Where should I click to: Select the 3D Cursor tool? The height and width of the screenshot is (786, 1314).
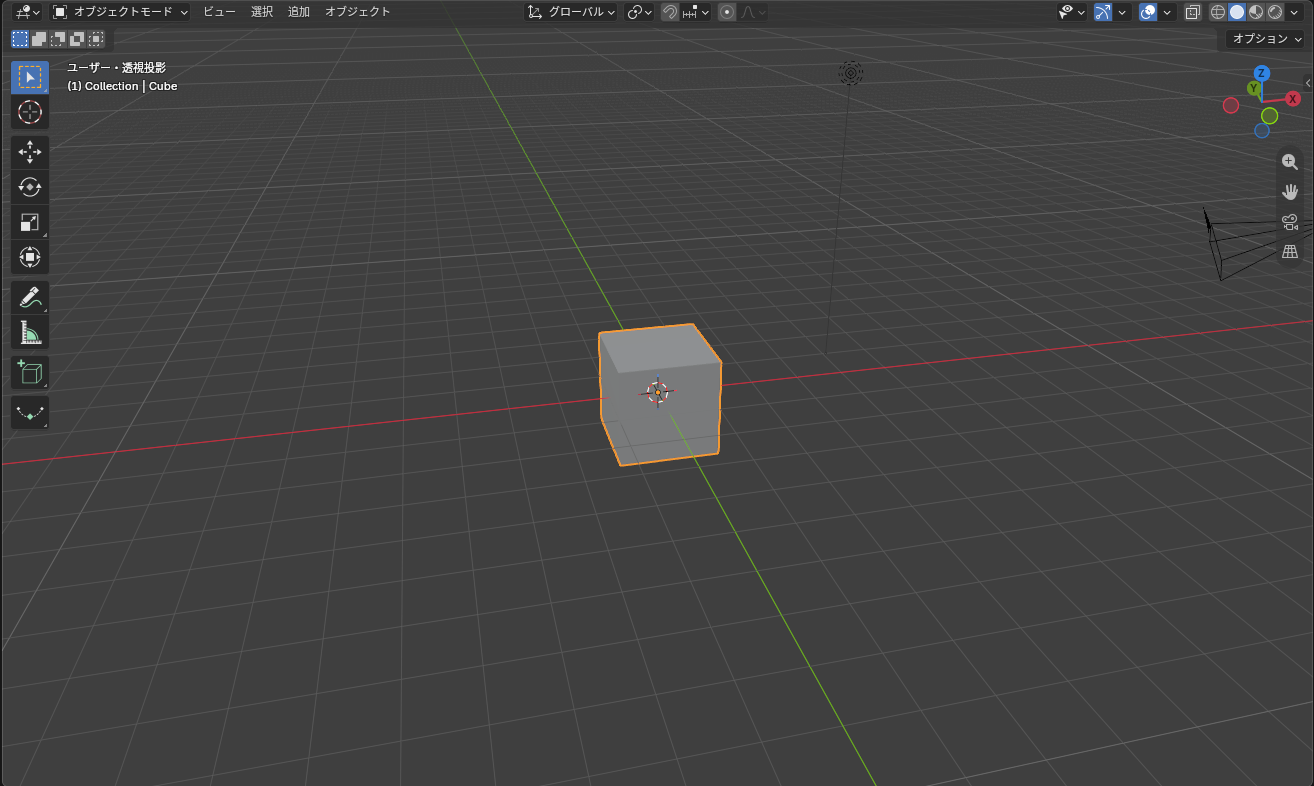(30, 112)
